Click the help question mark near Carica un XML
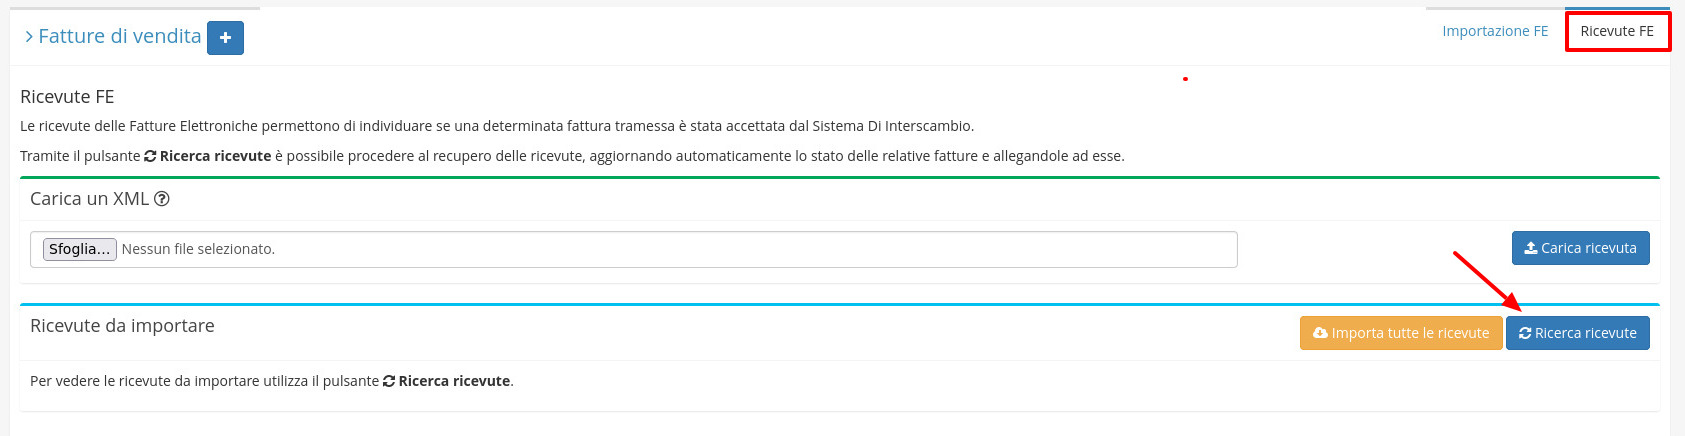The image size is (1685, 436). 162,199
